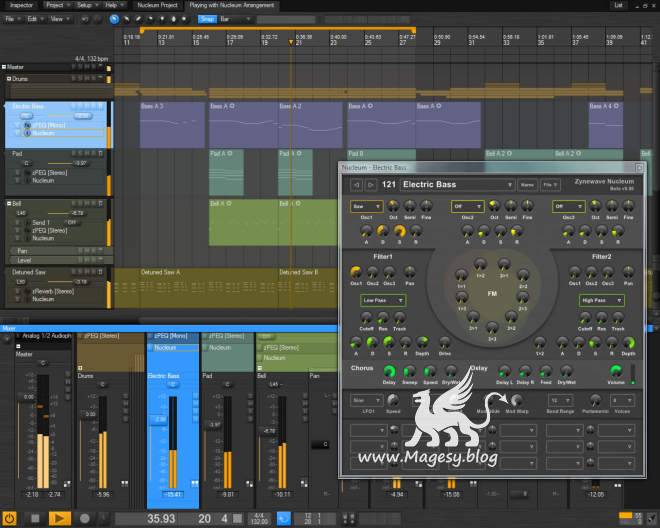Click the Master mixer fader handle
660x528 pixels.
26,397
